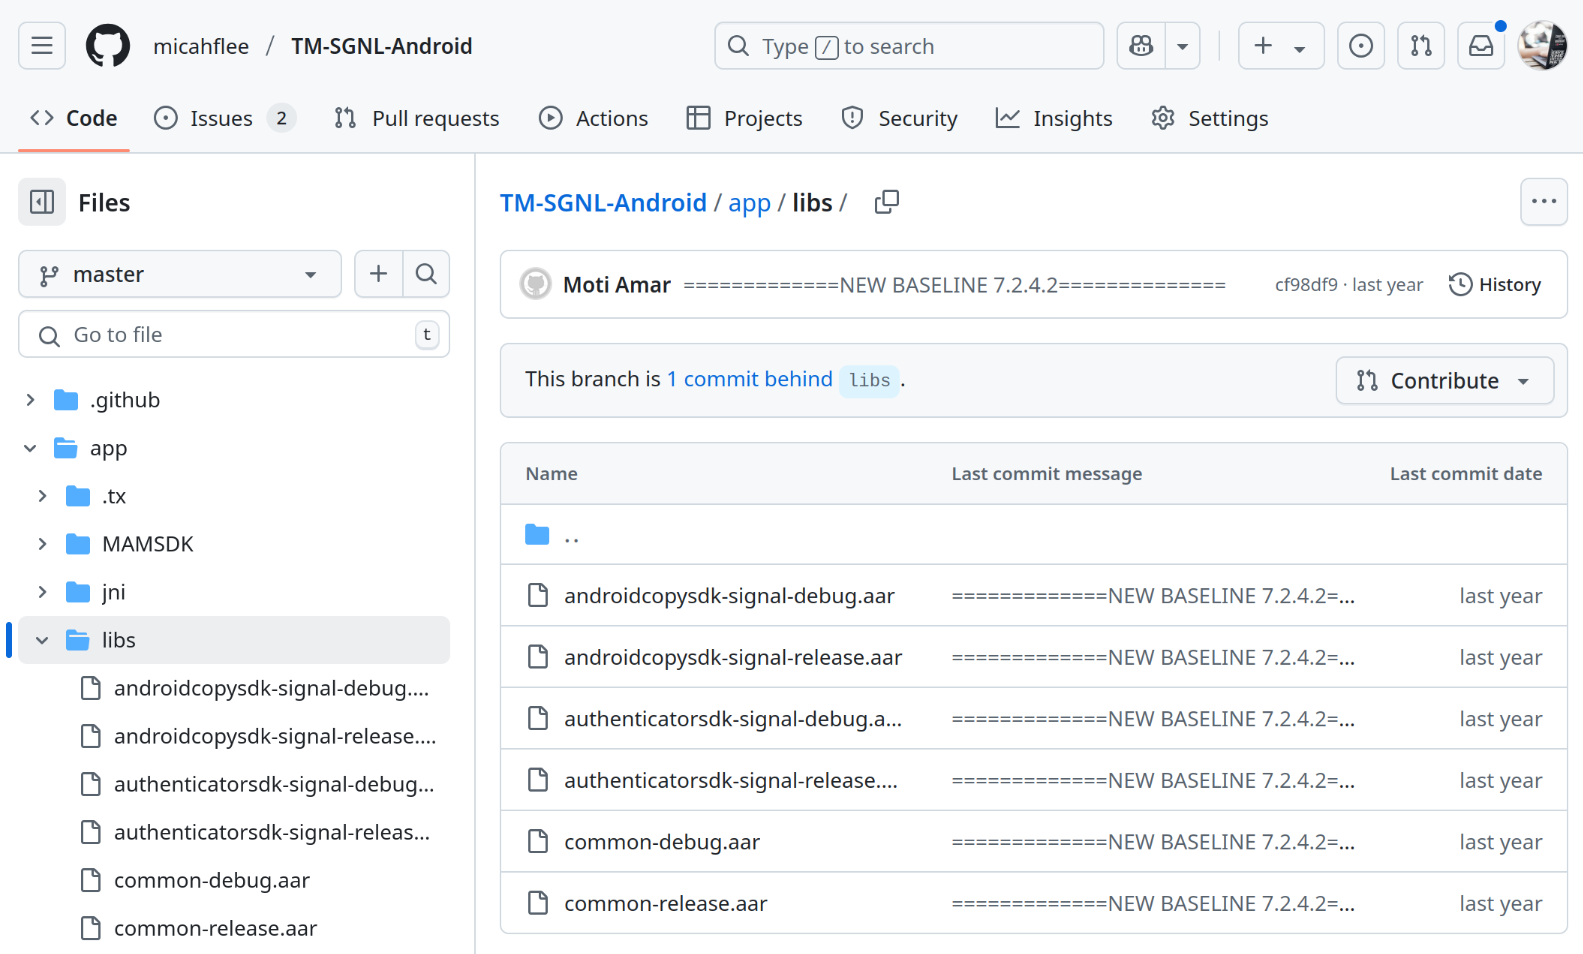Open common-release.aar in file table
Image resolution: width=1583 pixels, height=954 pixels.
pos(666,904)
